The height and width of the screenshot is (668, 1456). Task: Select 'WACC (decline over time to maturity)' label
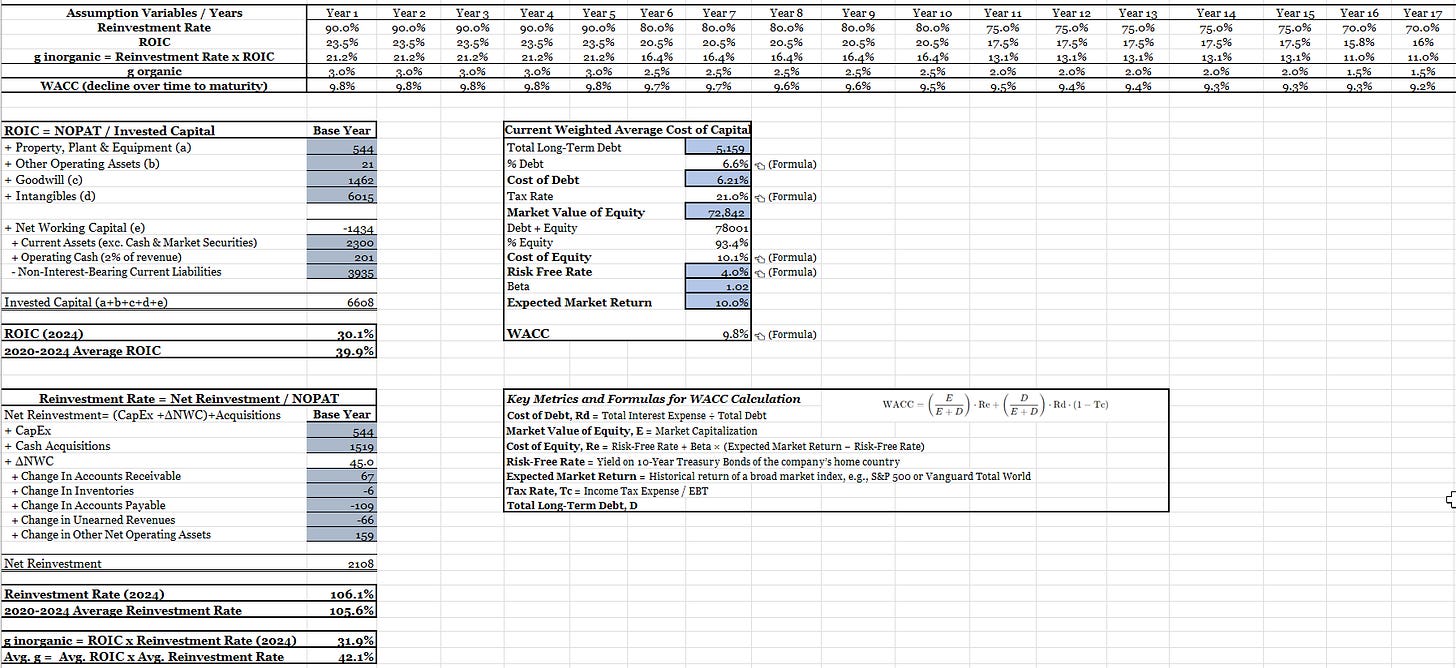154,86
